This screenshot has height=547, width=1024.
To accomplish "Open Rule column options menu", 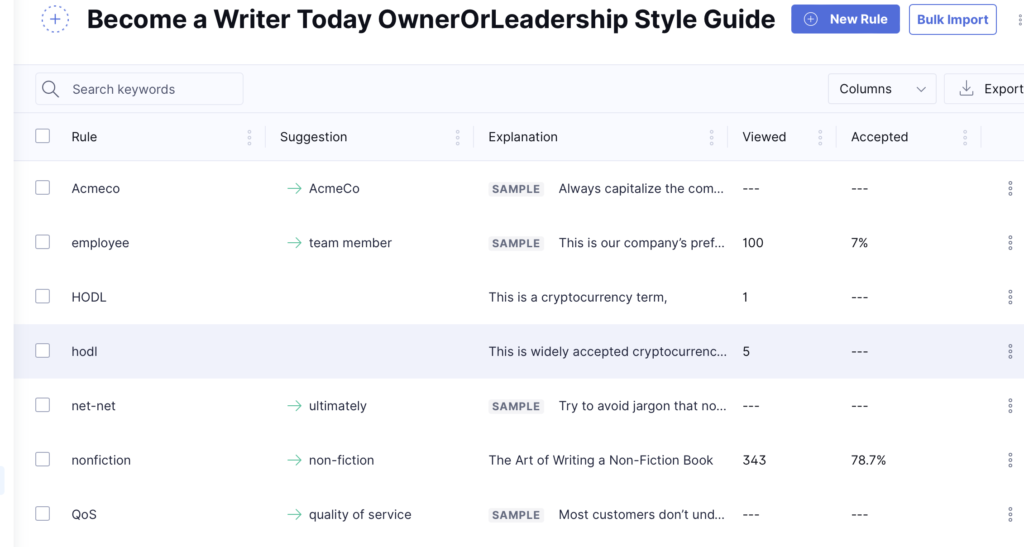I will tap(249, 137).
